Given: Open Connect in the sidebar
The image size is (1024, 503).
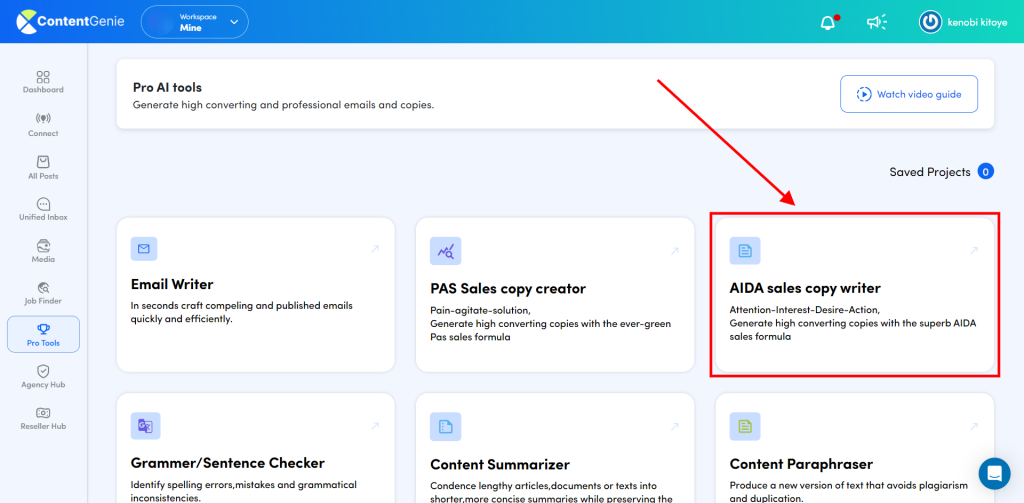Looking at the screenshot, I should tap(43, 125).
